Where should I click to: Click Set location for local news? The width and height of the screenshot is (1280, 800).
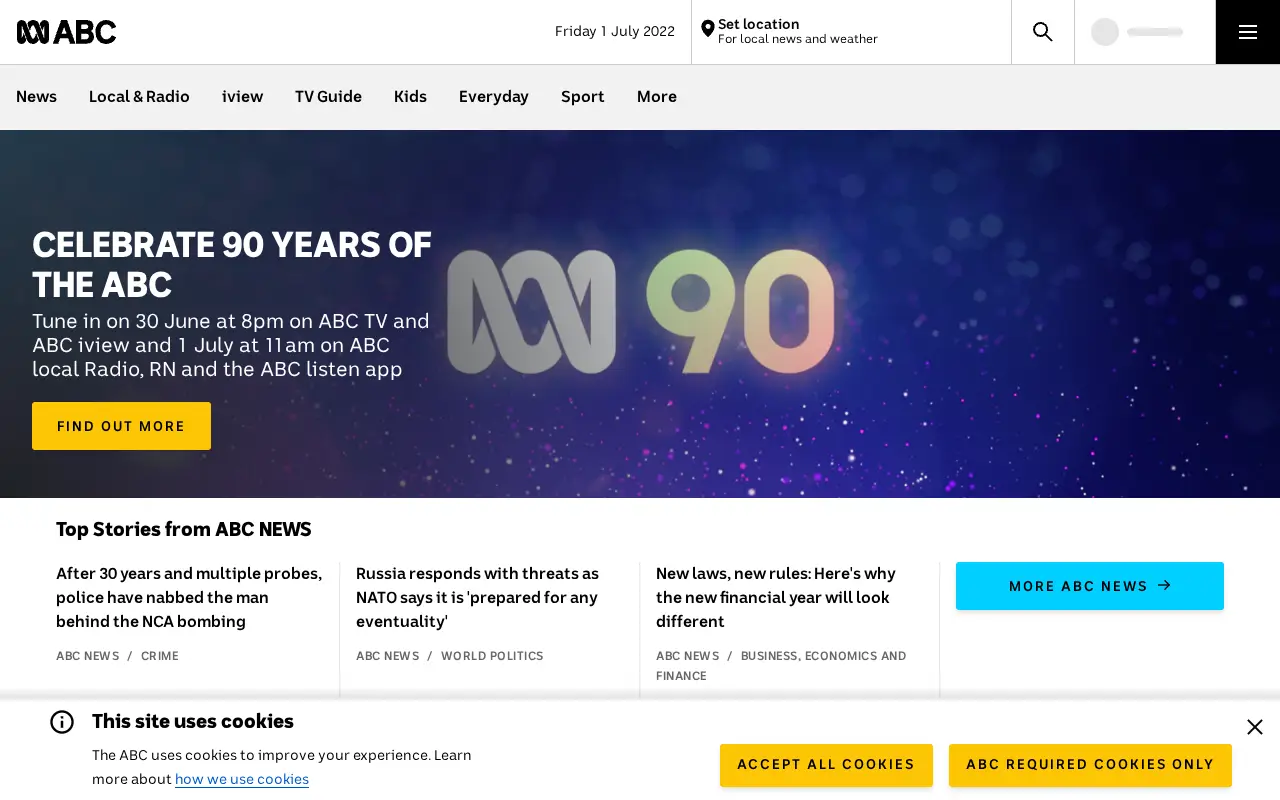coord(851,32)
